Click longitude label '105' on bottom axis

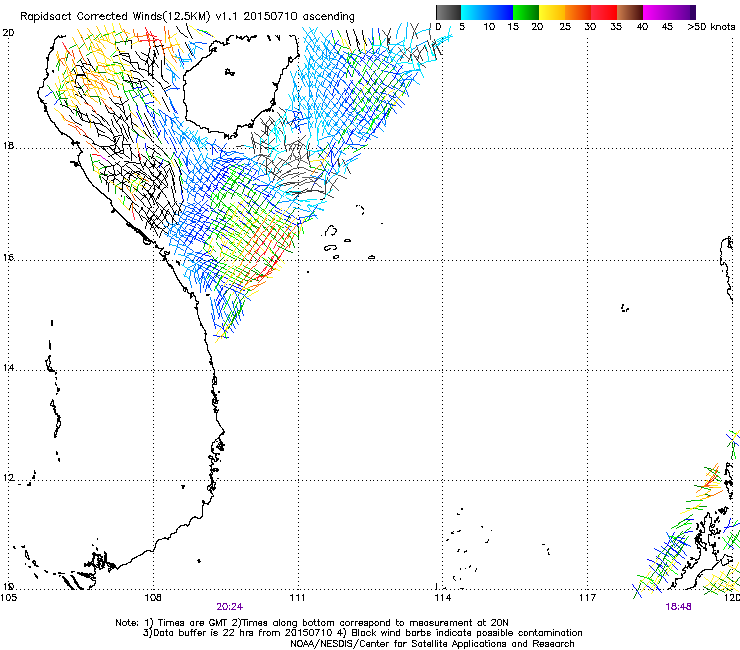(x=8, y=598)
